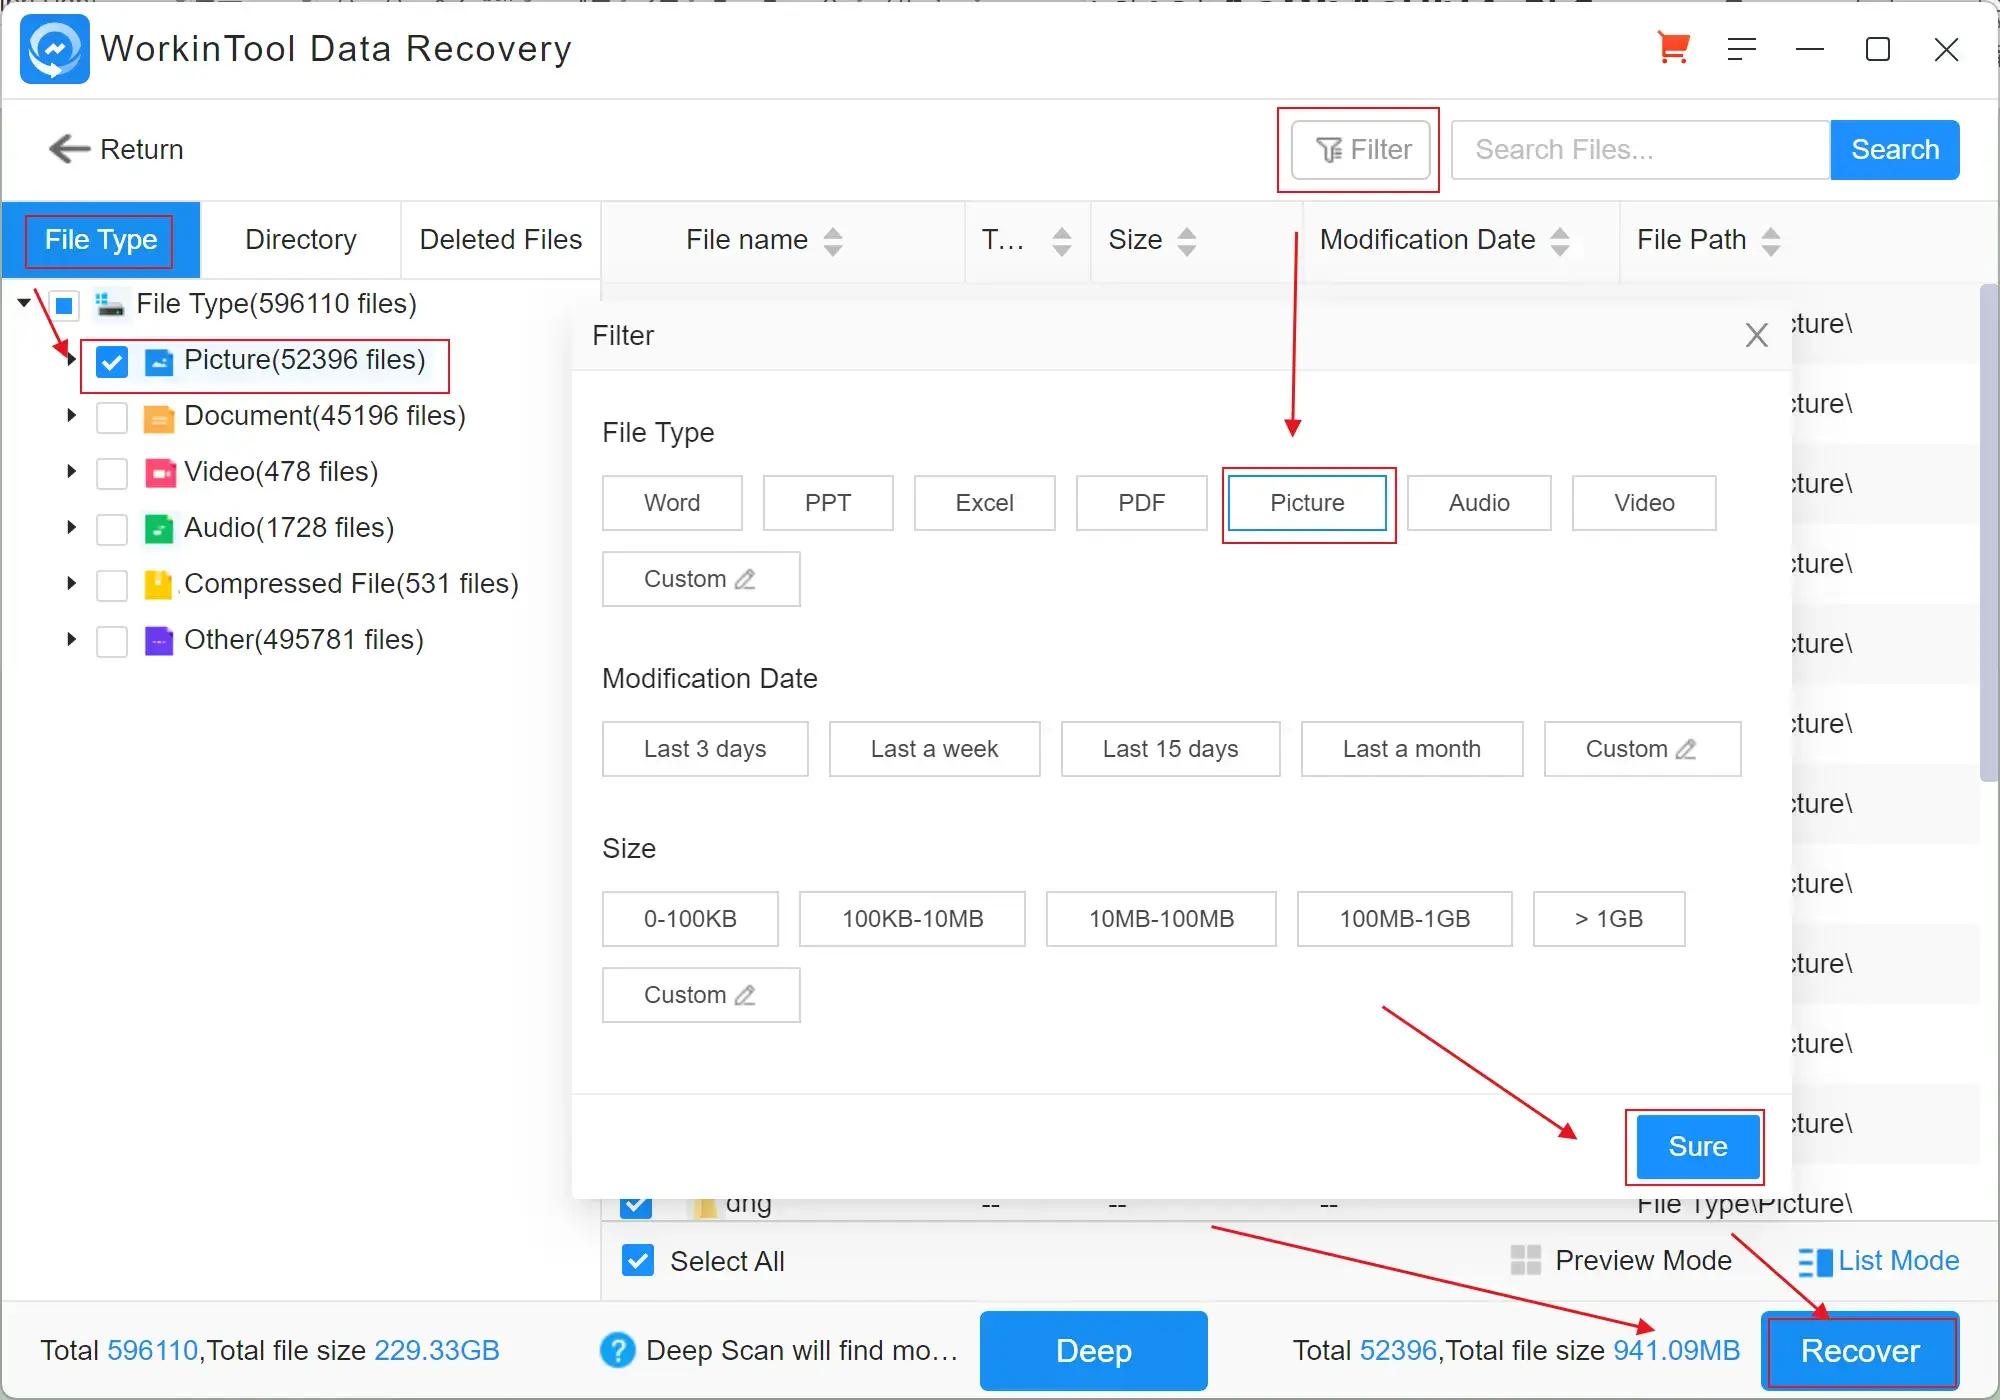The height and width of the screenshot is (1400, 2000).
Task: Click the shopping cart icon
Action: (1673, 48)
